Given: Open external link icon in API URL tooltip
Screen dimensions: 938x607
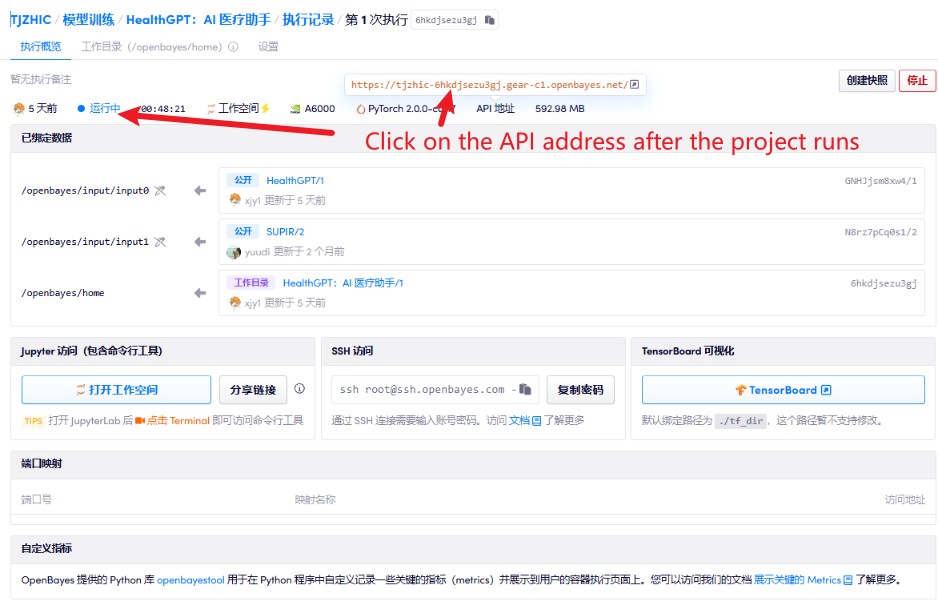Looking at the screenshot, I should click(x=634, y=85).
